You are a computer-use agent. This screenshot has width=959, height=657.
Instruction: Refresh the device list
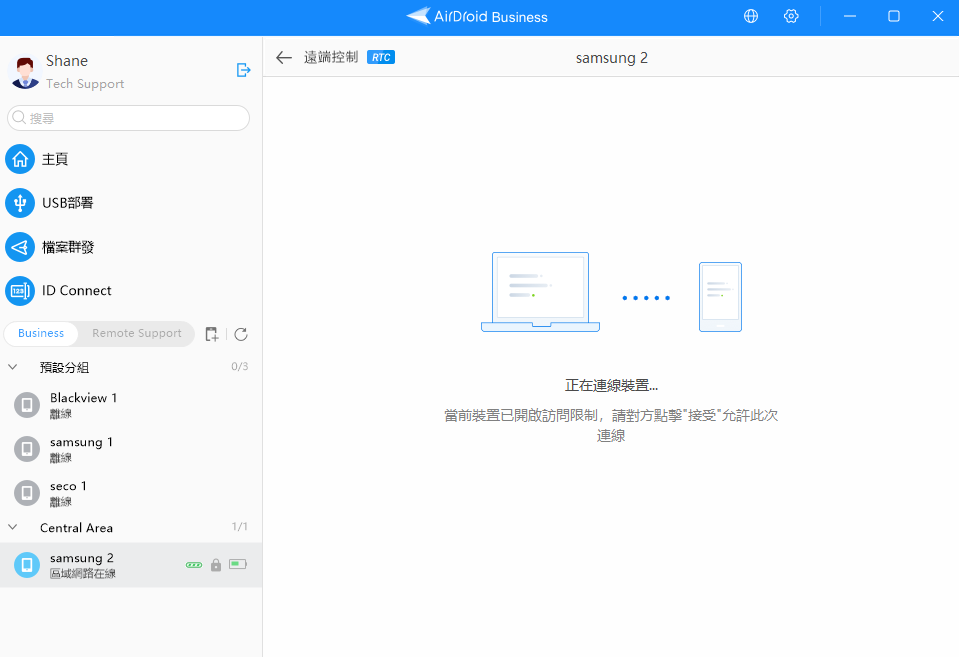point(241,334)
